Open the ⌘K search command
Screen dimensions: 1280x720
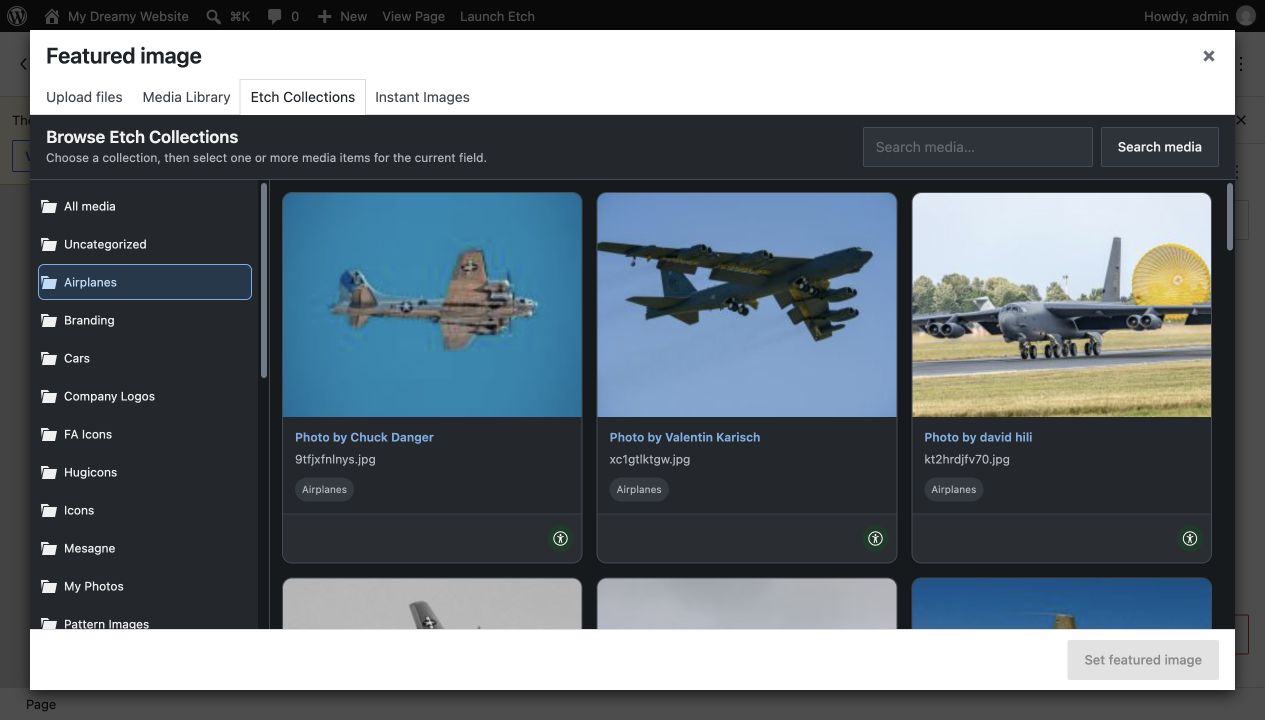228,16
